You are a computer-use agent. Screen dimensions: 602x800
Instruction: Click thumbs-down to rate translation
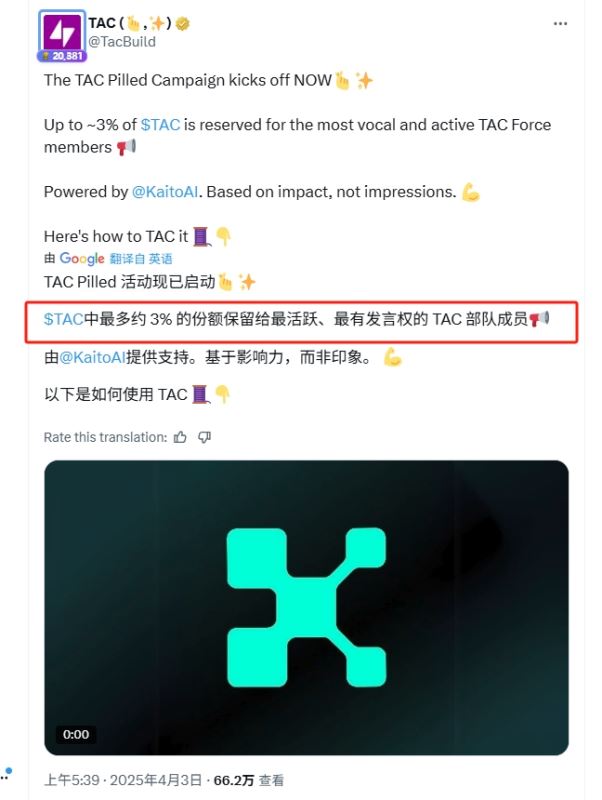click(204, 437)
